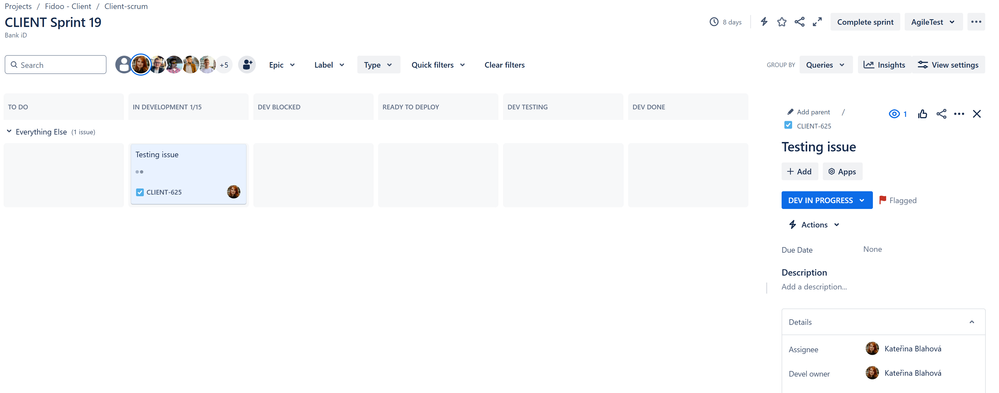Open the Group by Queries dropdown
This screenshot has width=999, height=393.
(x=826, y=64)
